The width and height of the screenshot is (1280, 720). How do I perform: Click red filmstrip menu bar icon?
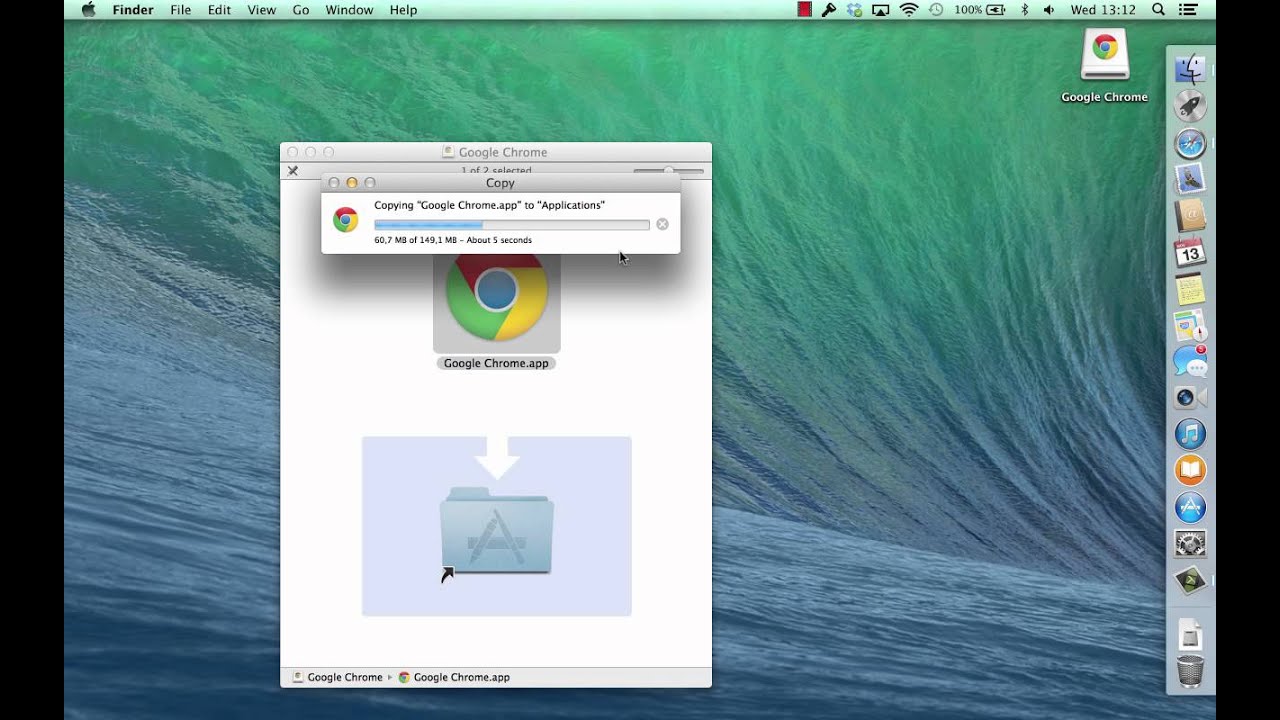pos(804,10)
